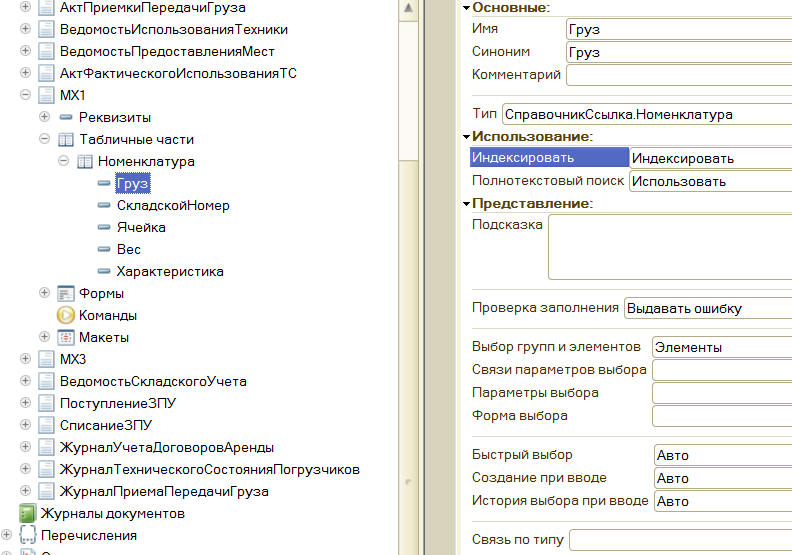
Task: Click the СкладскойНомер attribute icon
Action: click(104, 205)
